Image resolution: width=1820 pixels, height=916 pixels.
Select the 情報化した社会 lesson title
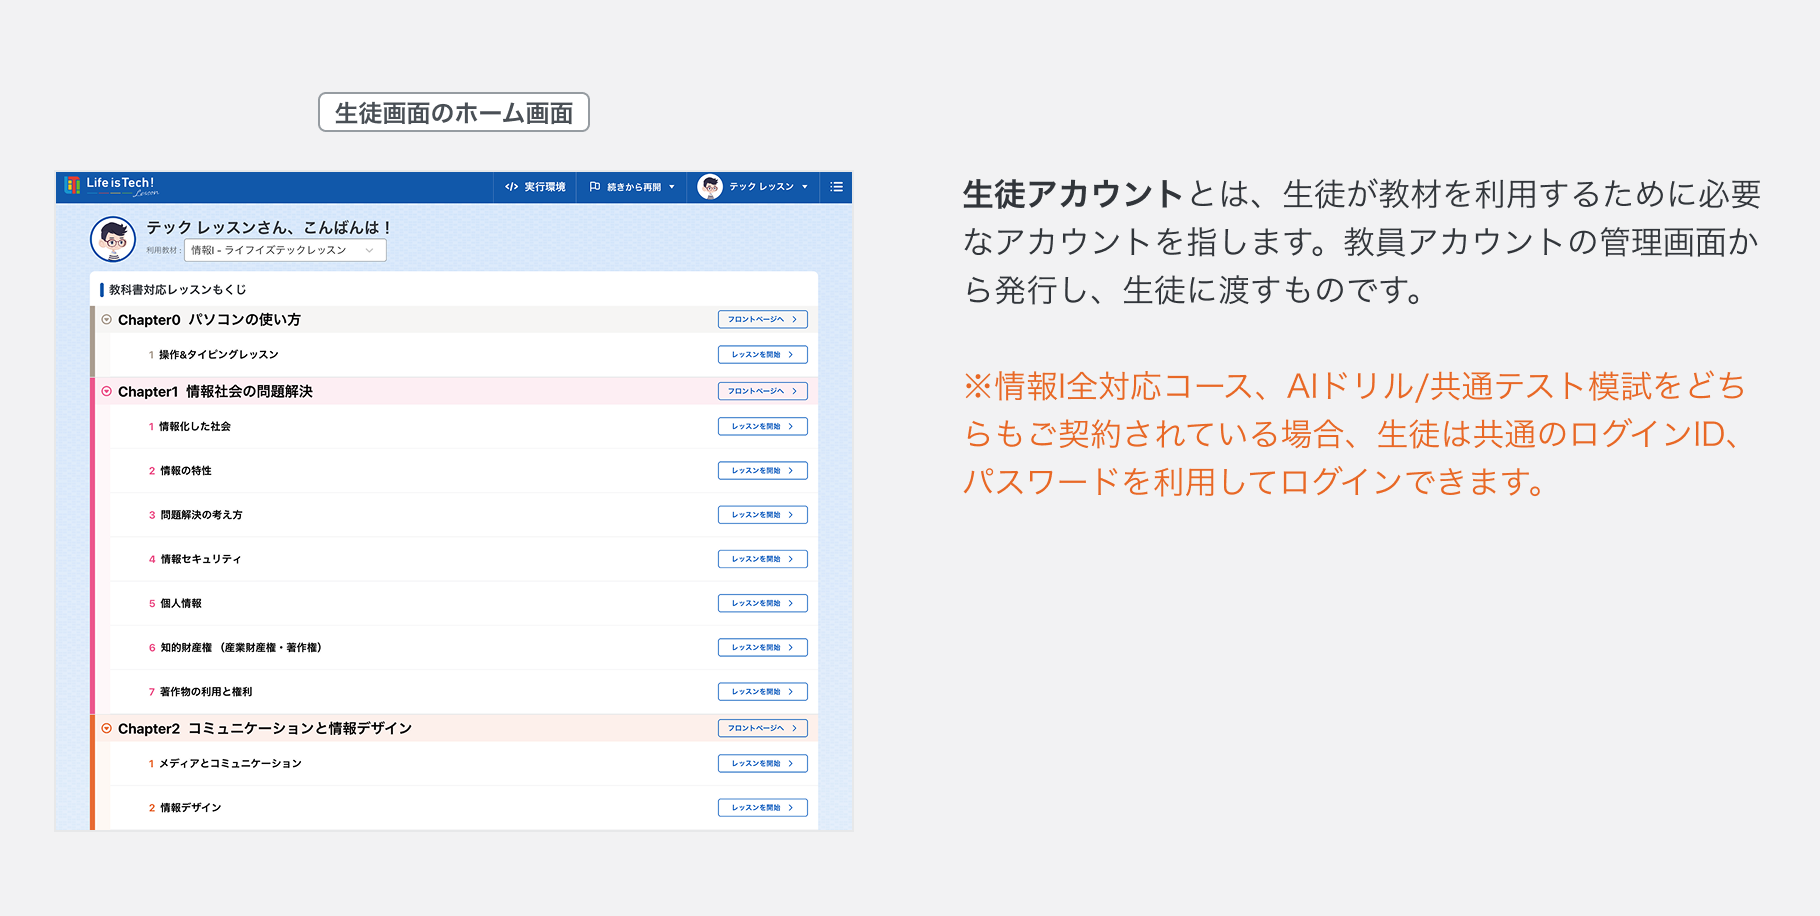pos(195,427)
